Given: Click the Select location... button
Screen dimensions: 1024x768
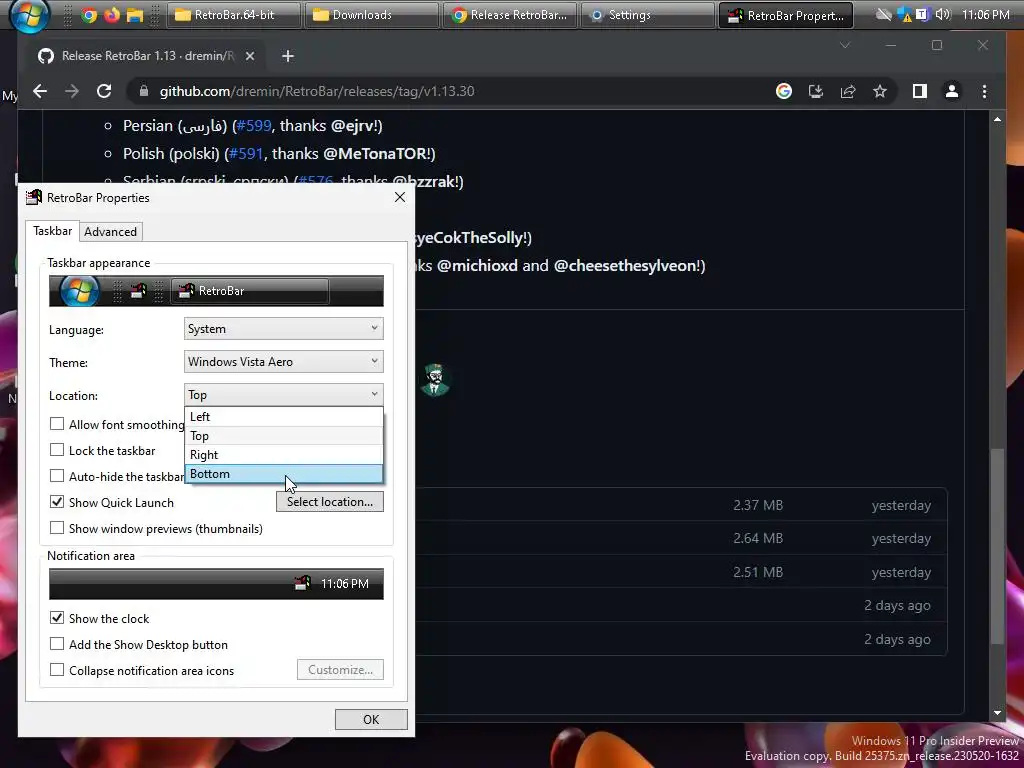Looking at the screenshot, I should (x=330, y=502).
